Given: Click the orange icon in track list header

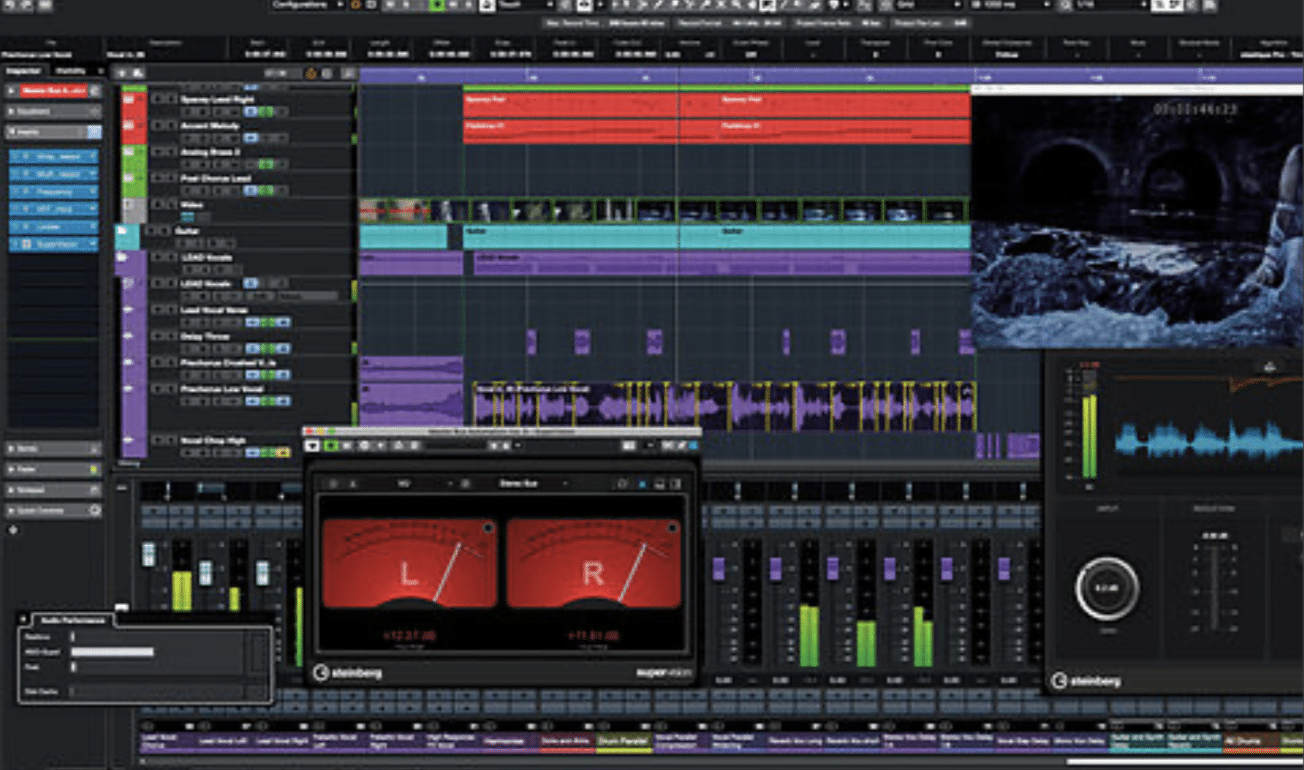Looking at the screenshot, I should 312,73.
